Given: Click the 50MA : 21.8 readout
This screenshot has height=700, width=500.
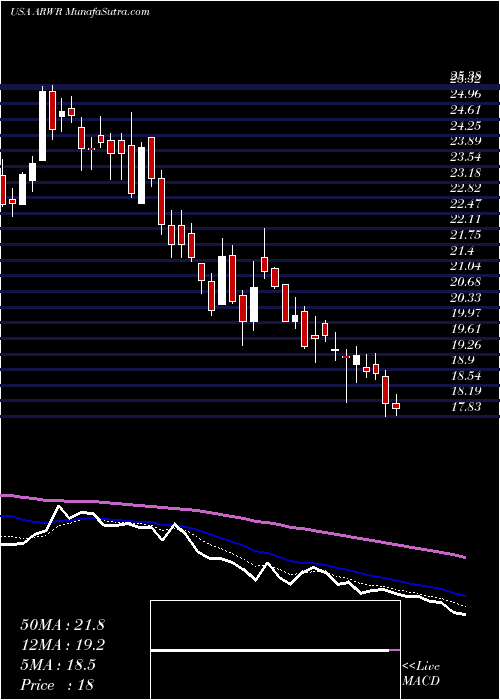Looking at the screenshot, I should (62, 625).
